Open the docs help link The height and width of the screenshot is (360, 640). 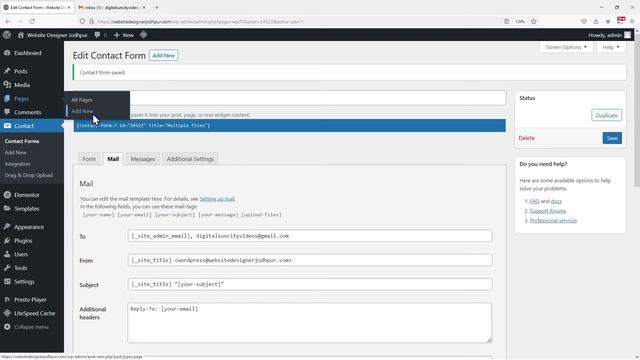(556, 201)
